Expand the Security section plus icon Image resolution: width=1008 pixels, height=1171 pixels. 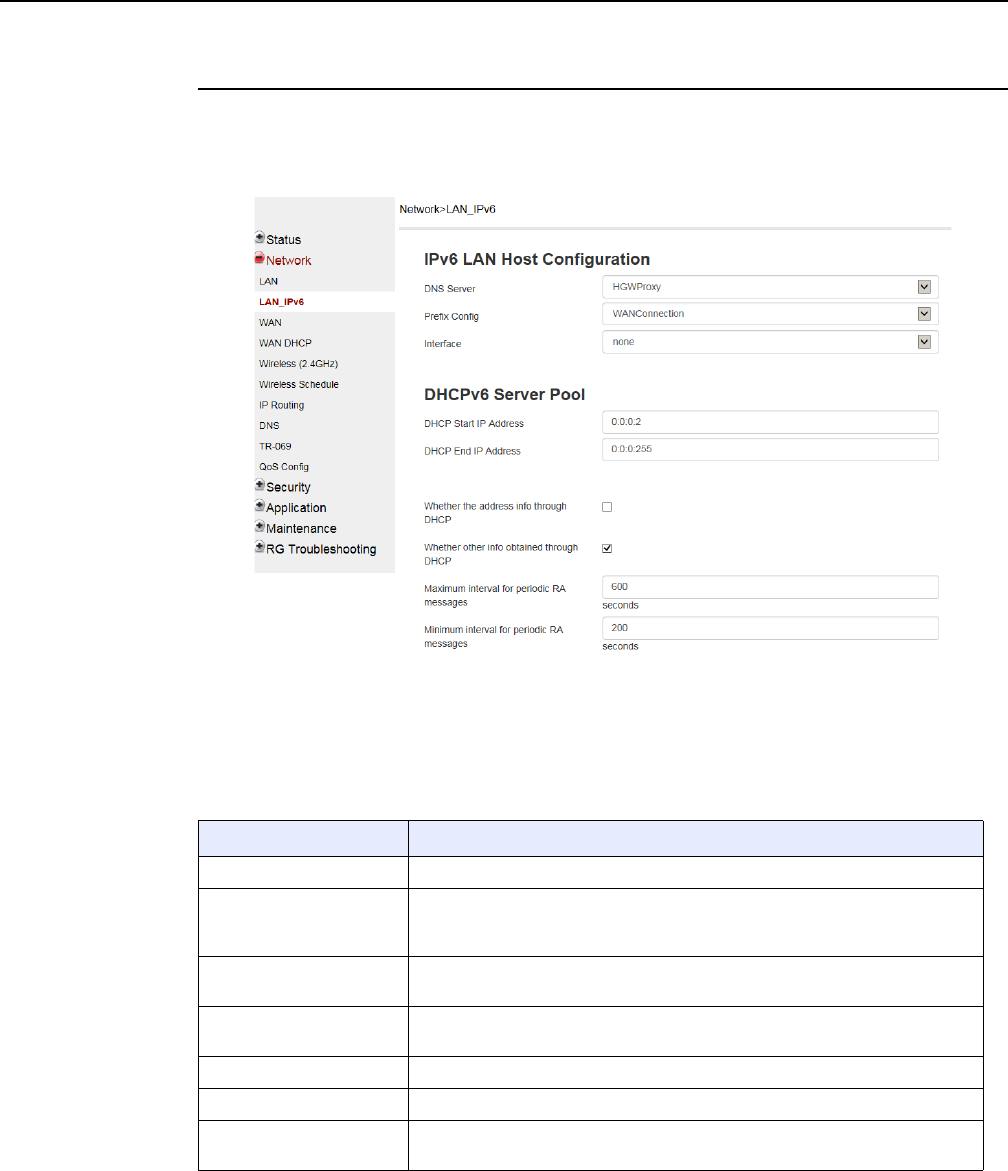(x=260, y=485)
